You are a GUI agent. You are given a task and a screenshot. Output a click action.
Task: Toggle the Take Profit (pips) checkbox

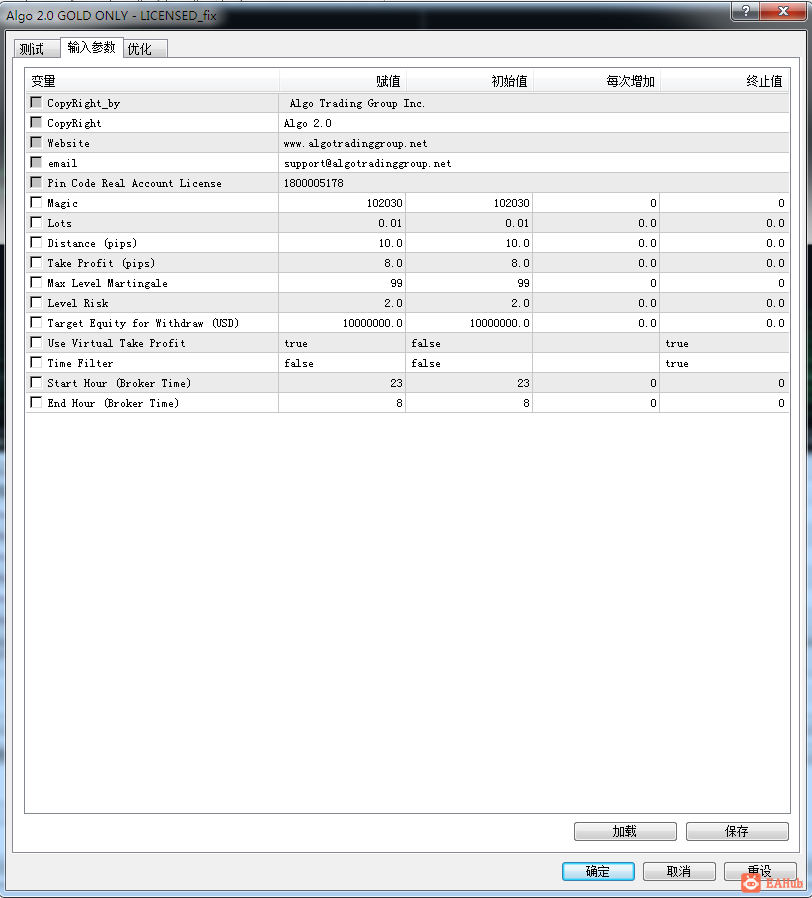(x=37, y=263)
